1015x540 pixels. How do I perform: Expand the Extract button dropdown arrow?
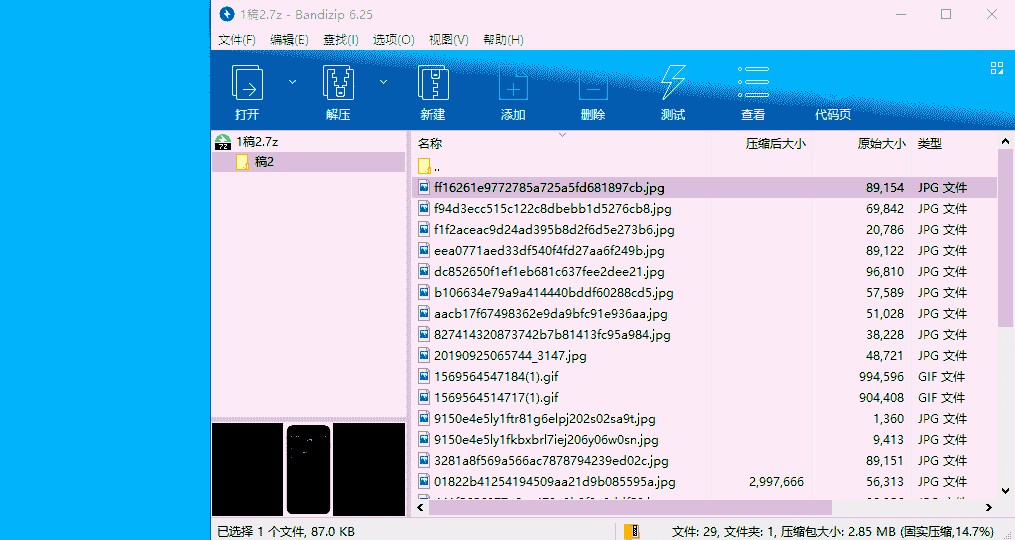tap(383, 82)
